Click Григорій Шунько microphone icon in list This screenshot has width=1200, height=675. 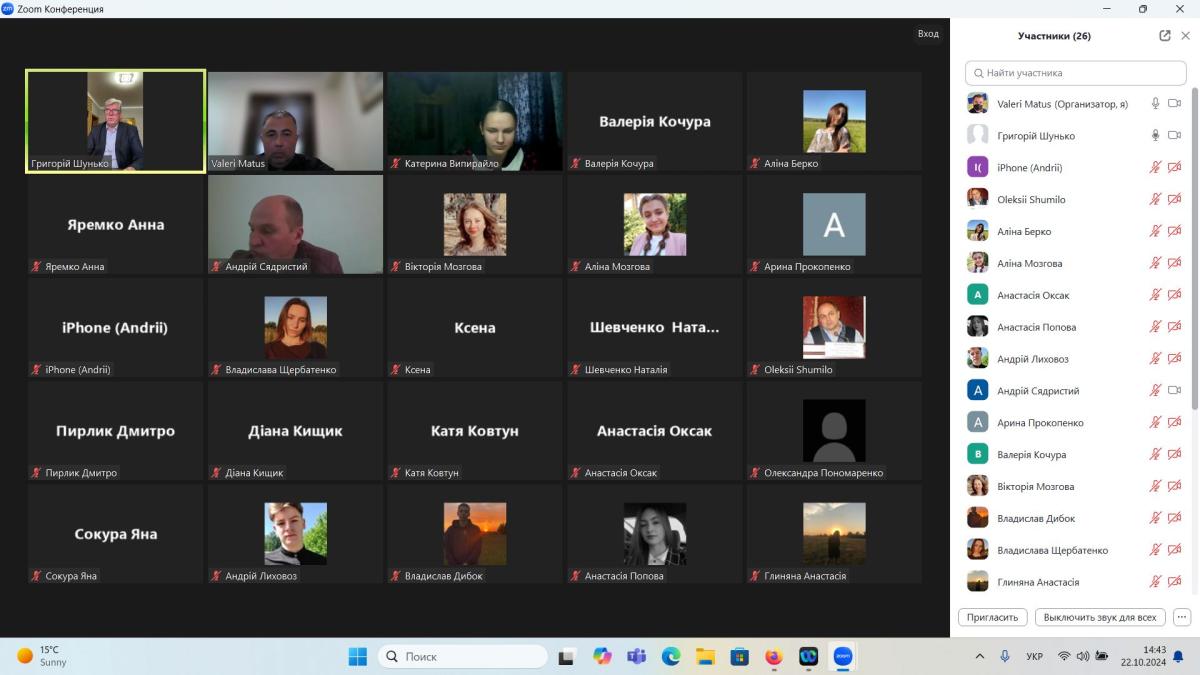pos(1155,136)
